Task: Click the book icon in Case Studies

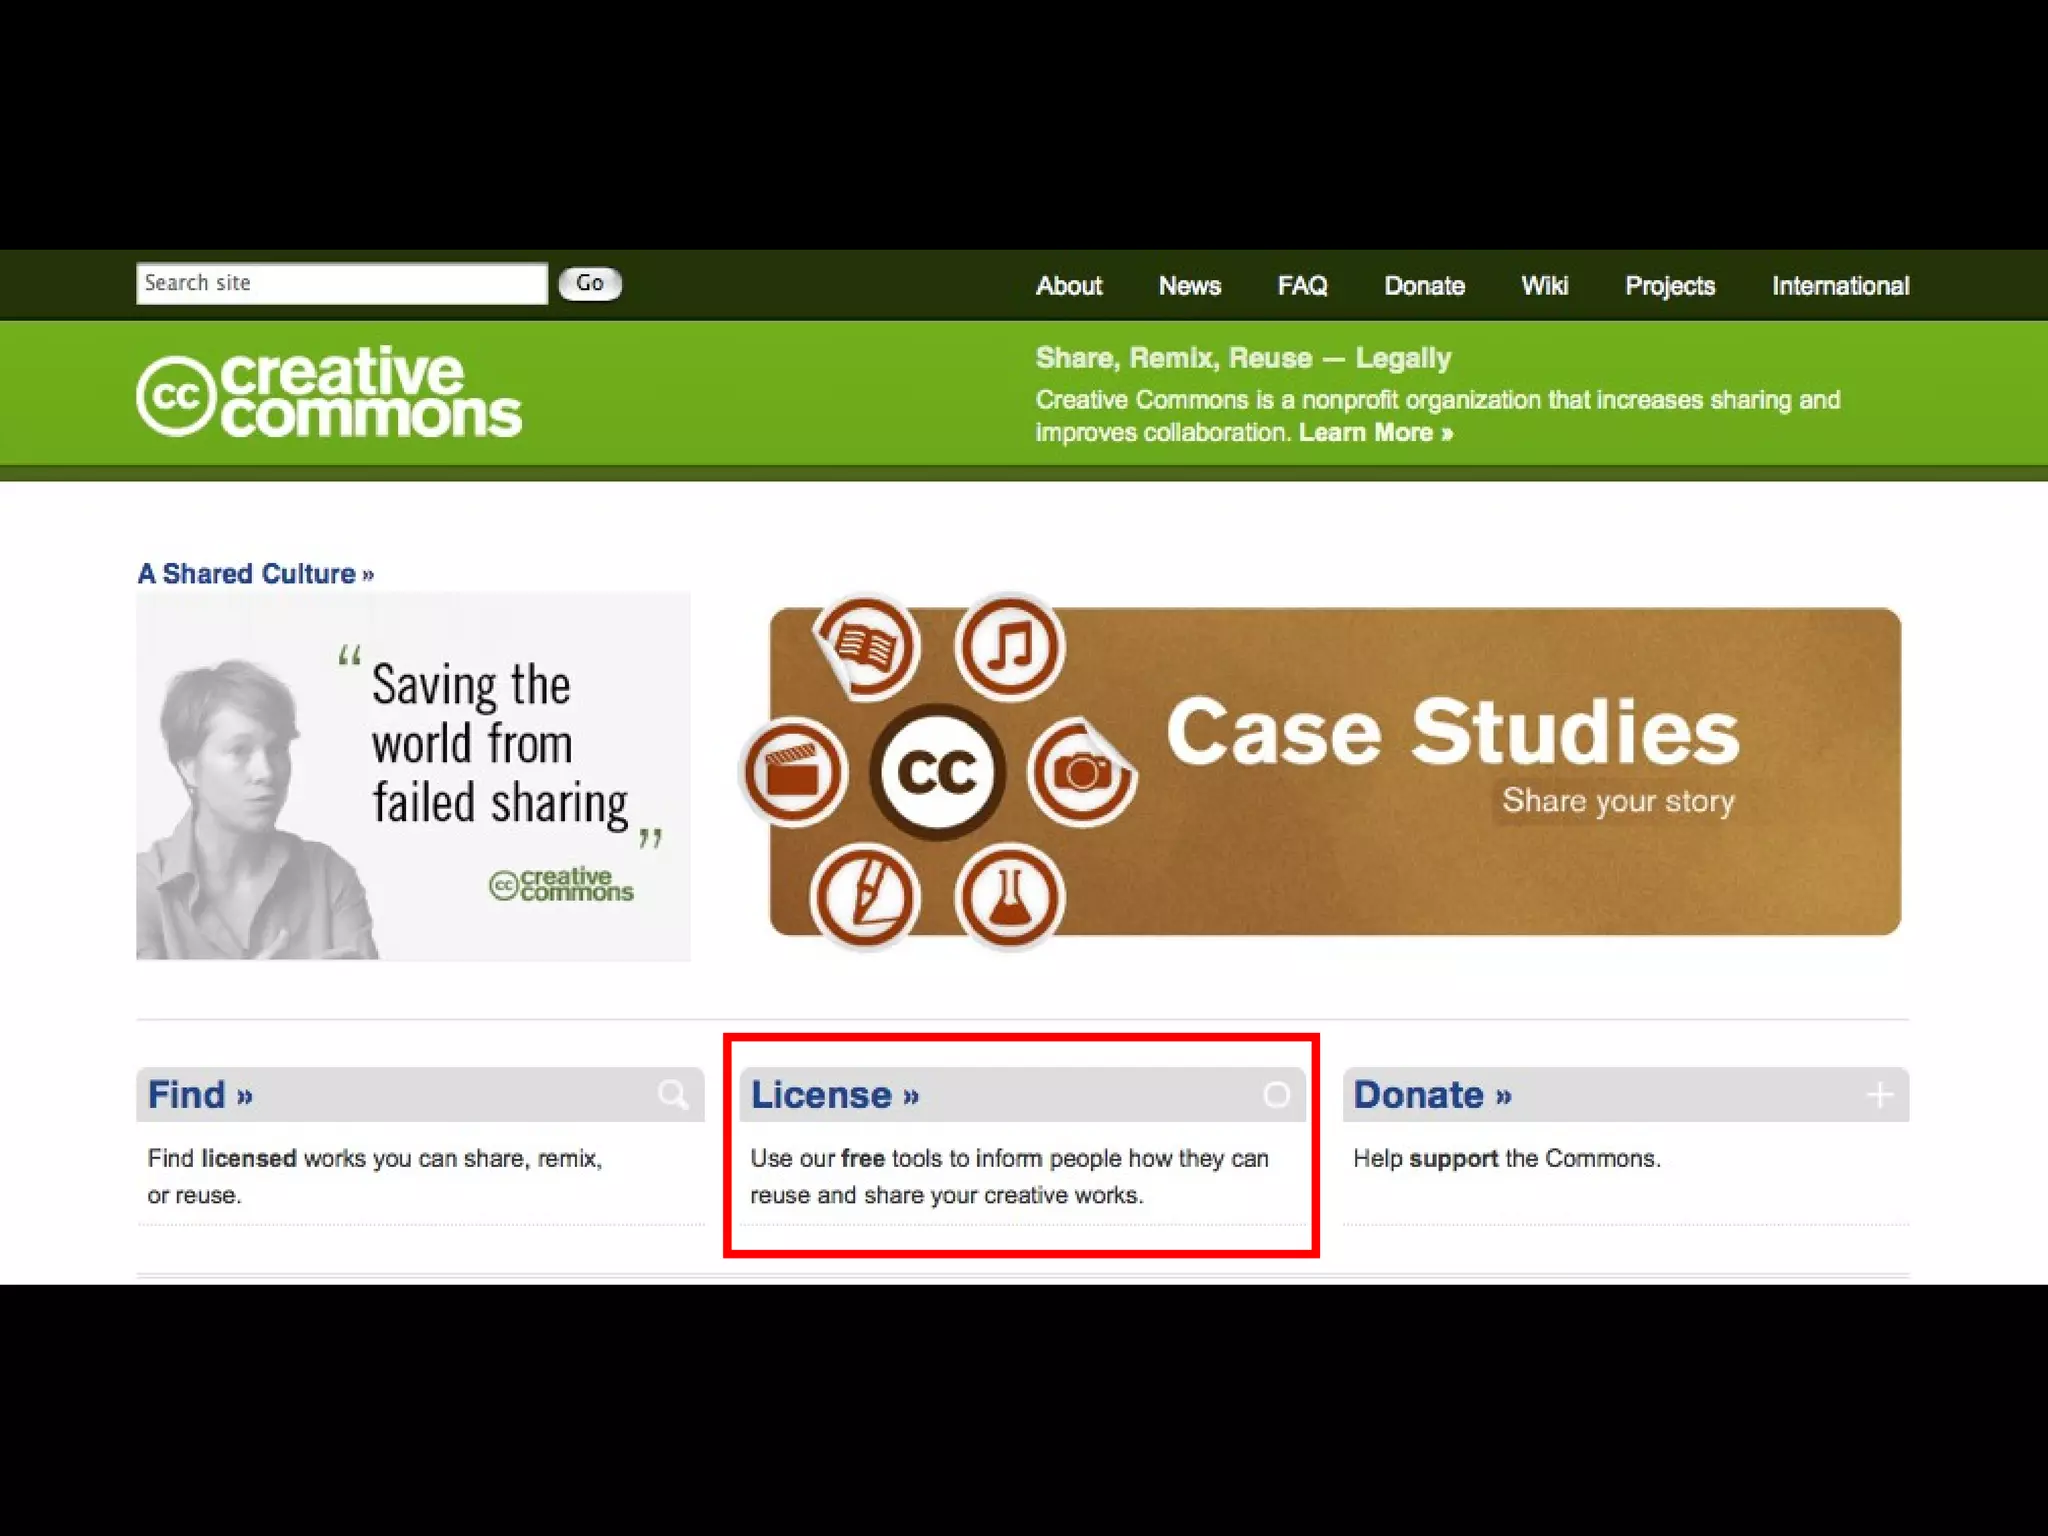Action: click(x=866, y=647)
